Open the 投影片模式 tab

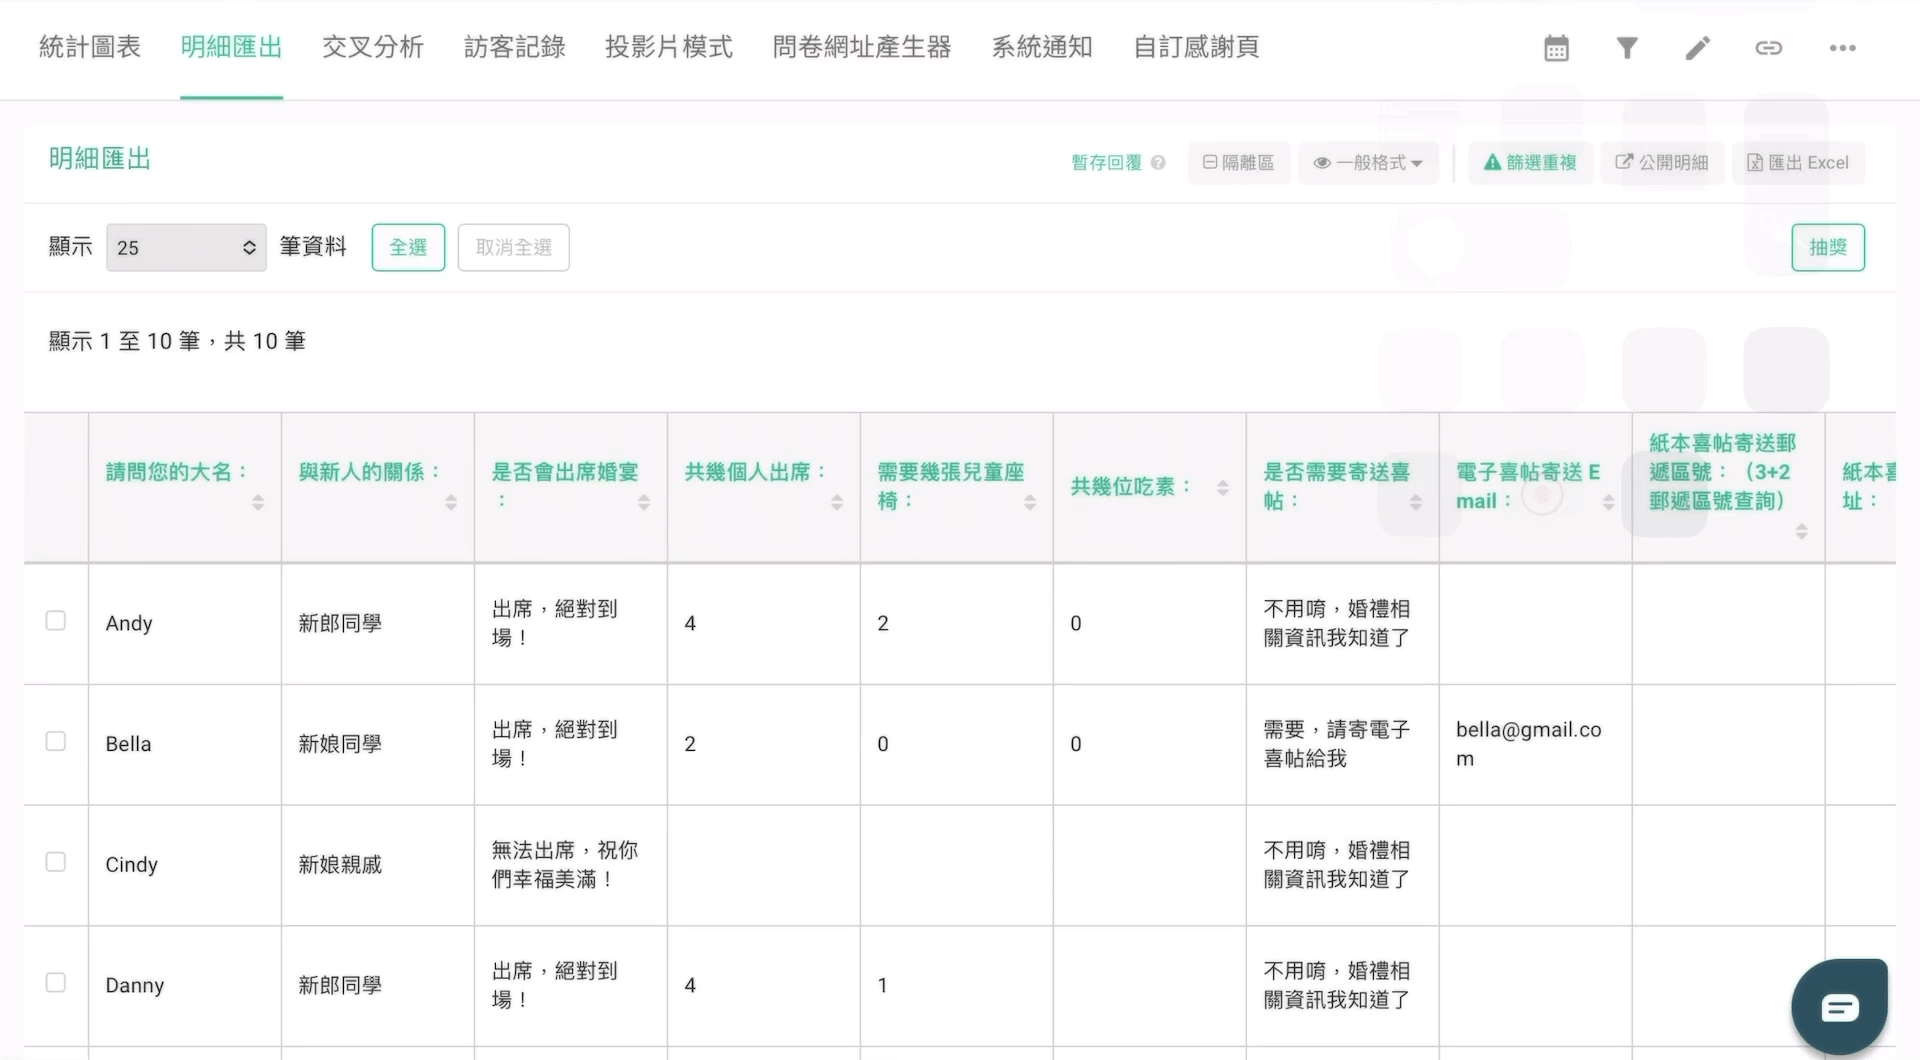coord(669,47)
